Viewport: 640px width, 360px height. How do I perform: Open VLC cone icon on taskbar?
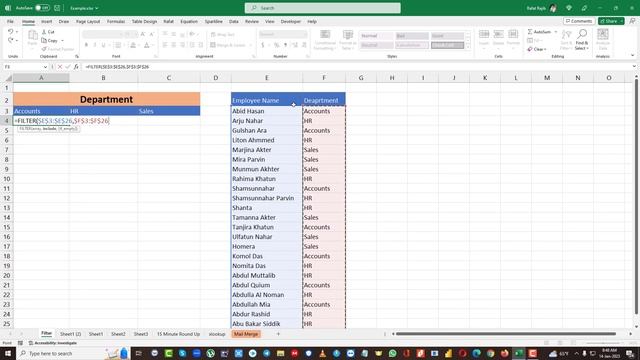pos(322,353)
